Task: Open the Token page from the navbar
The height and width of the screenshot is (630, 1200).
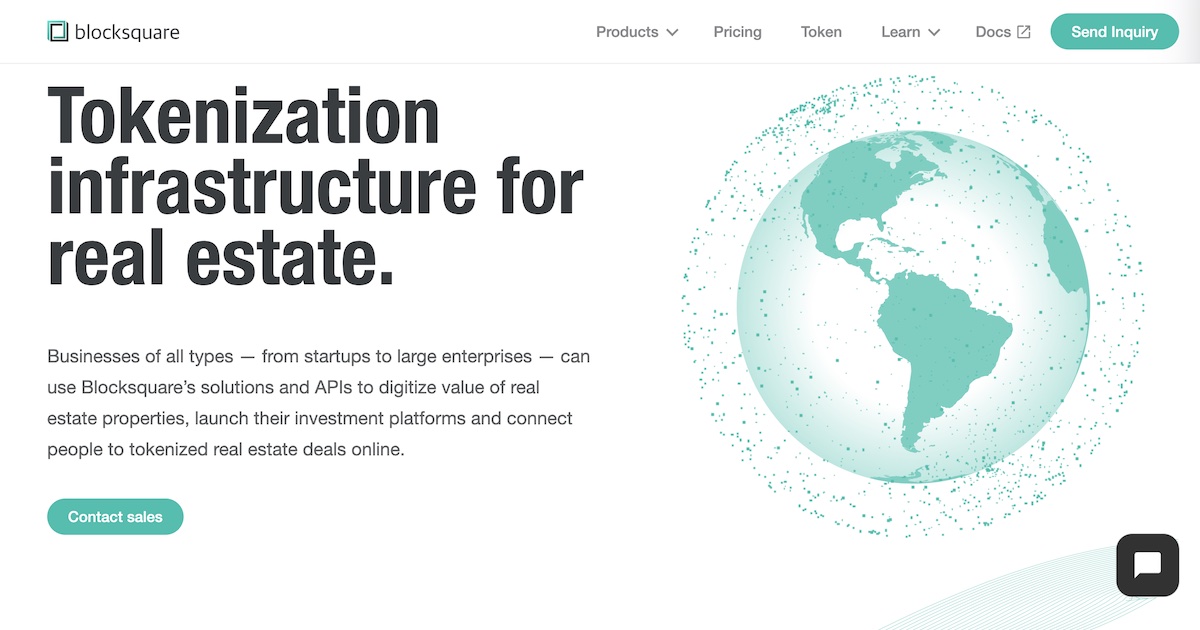Action: click(821, 31)
